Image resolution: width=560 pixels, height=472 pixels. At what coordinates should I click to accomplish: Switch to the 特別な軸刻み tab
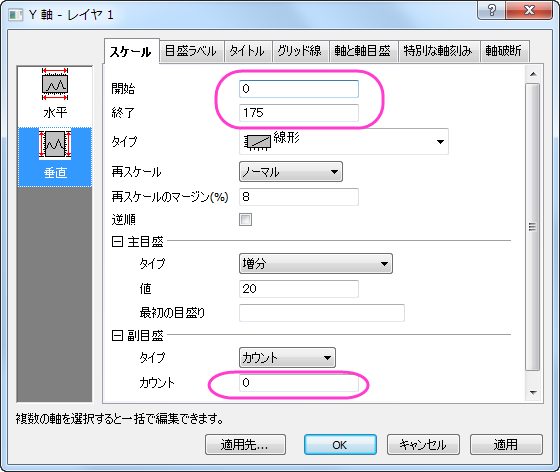point(438,51)
